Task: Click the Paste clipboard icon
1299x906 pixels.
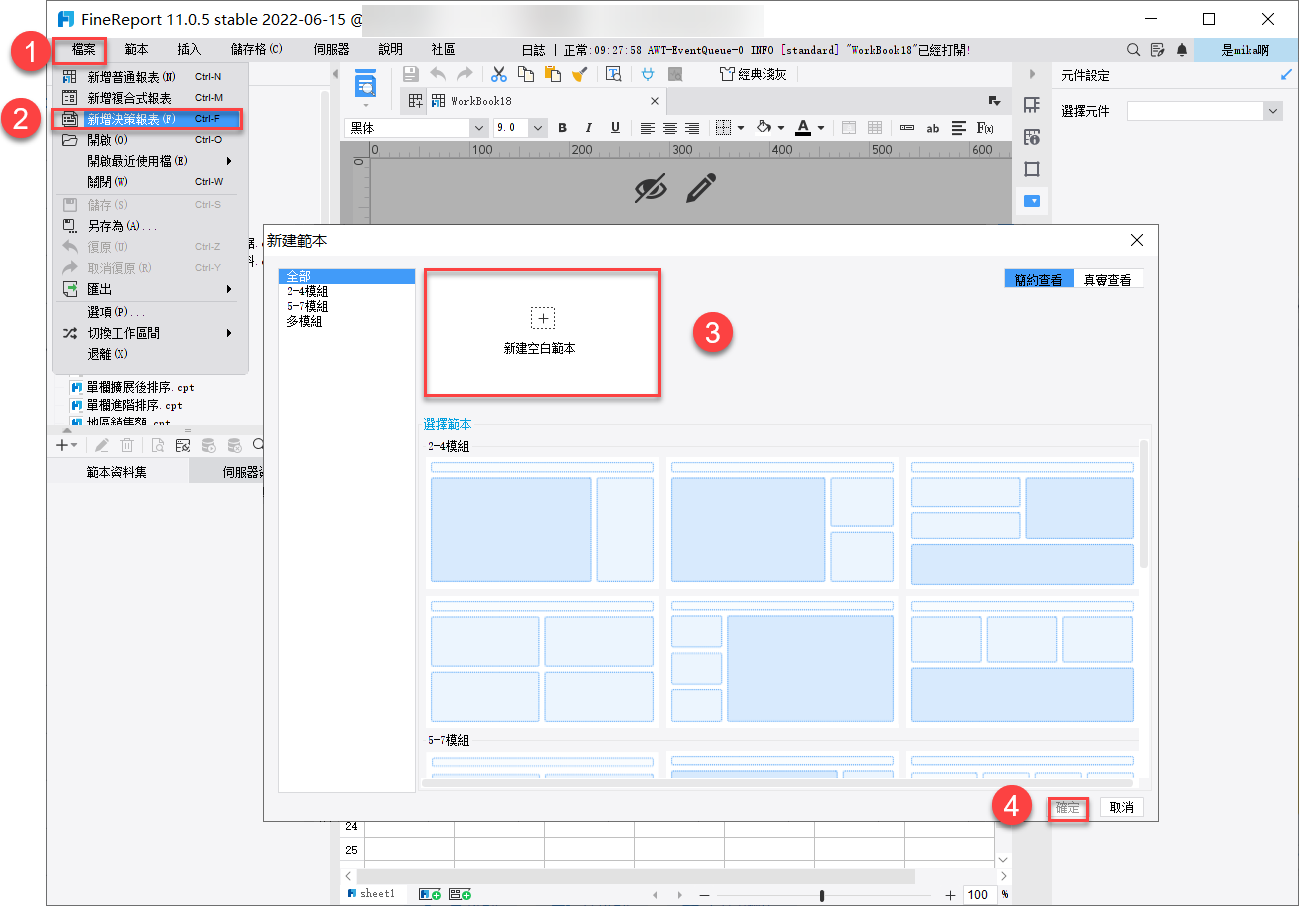Action: click(x=553, y=74)
